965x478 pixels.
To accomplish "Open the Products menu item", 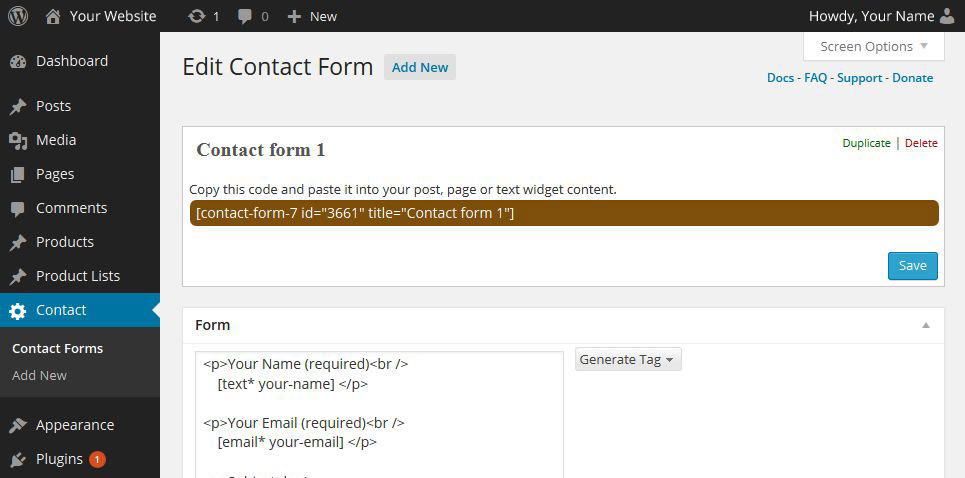I will coord(64,242).
